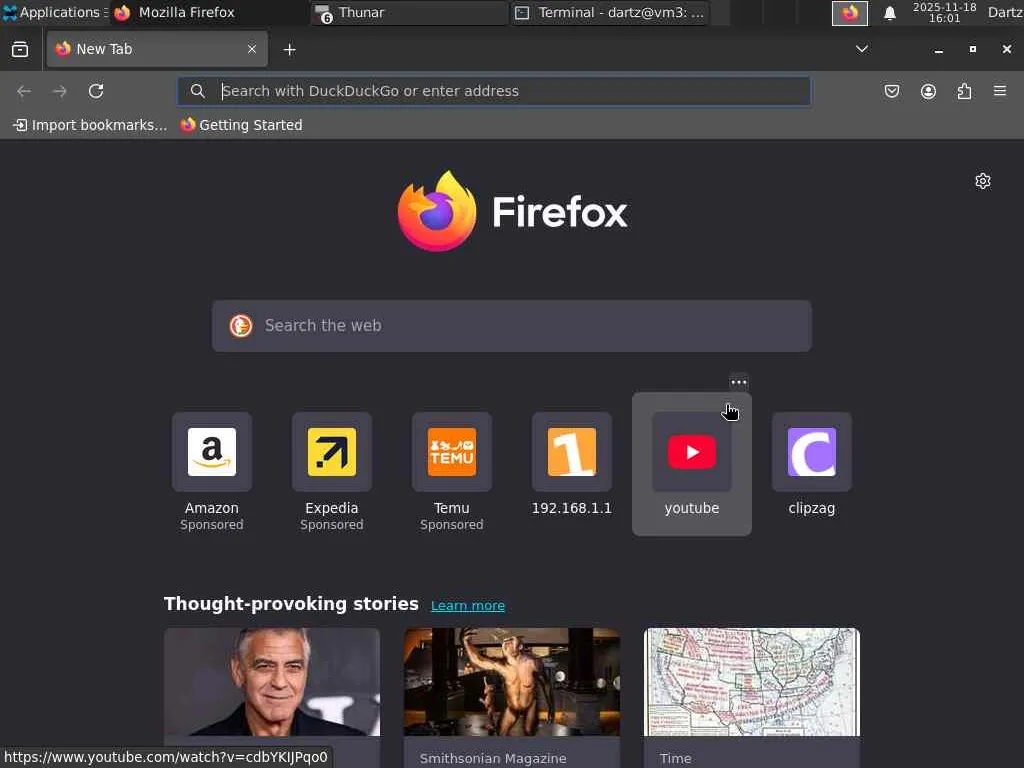Open the youtube tile's three-dot menu
Screen dimensions: 1024x768
(x=739, y=382)
